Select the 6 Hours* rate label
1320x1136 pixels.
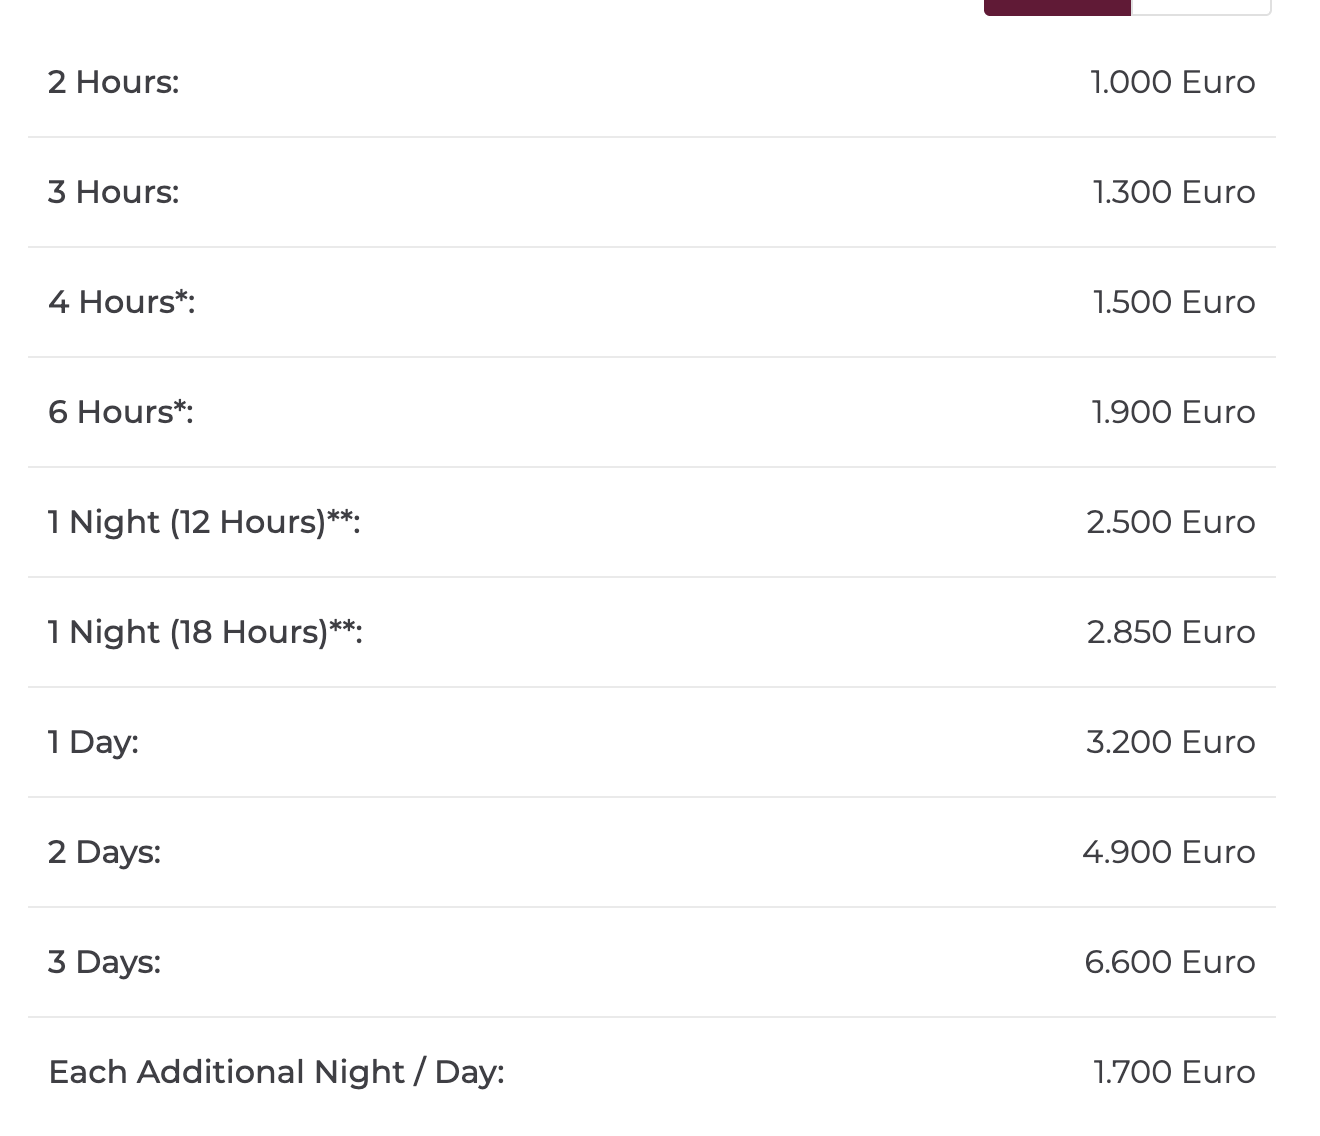pyautogui.click(x=121, y=412)
